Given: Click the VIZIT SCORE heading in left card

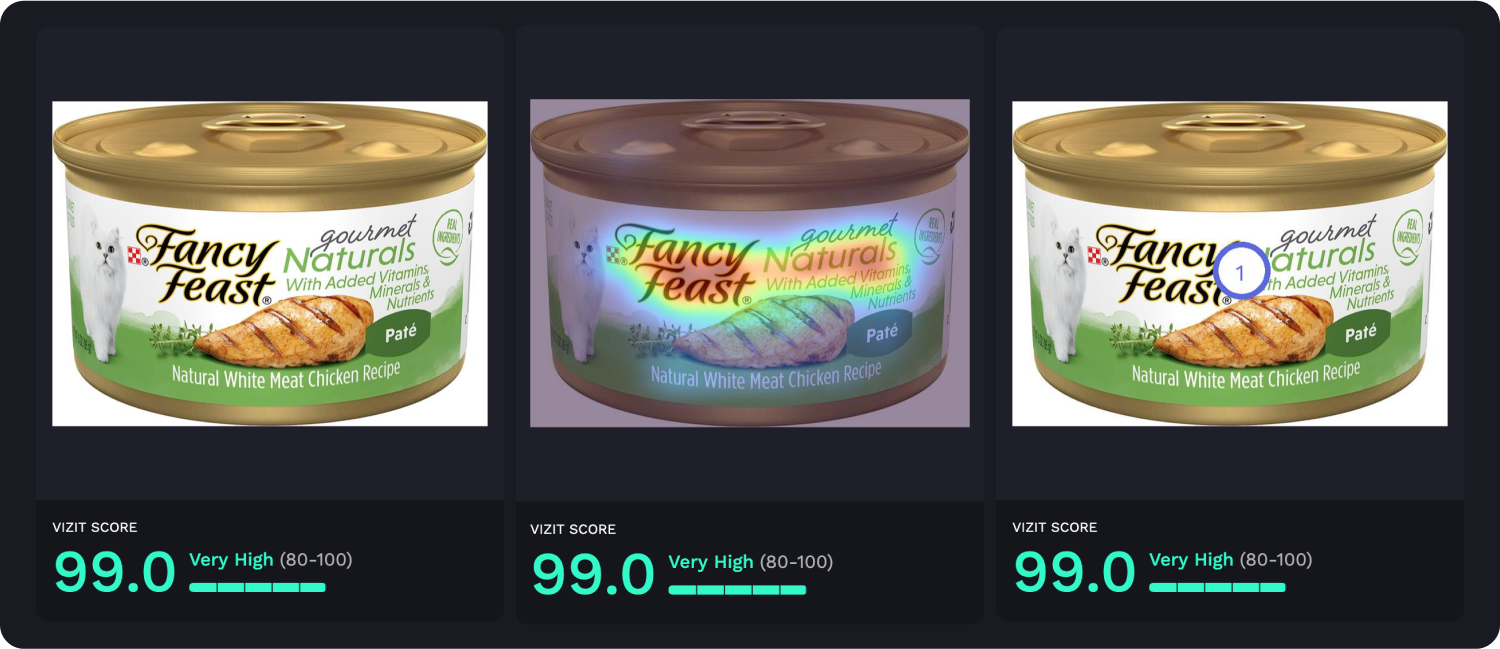Looking at the screenshot, I should (x=95, y=527).
